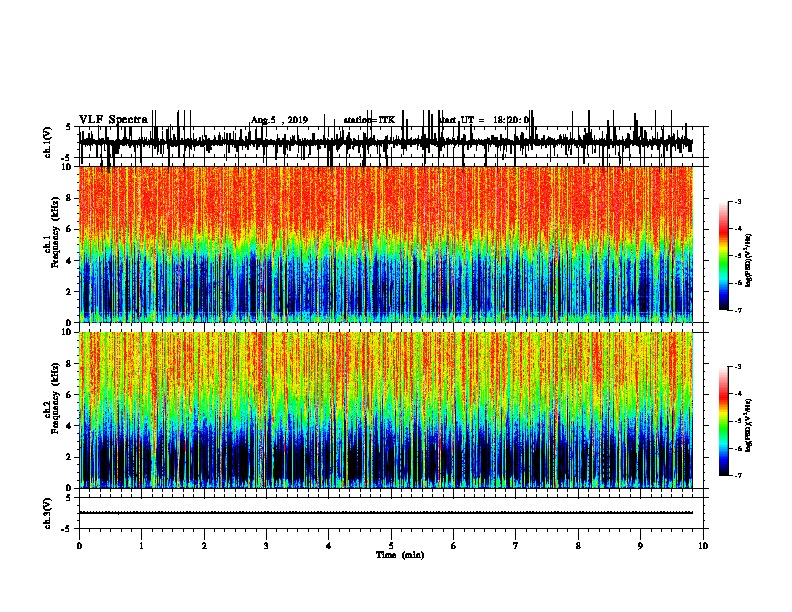Click the ch.1(V) waveform axis label

(47, 142)
